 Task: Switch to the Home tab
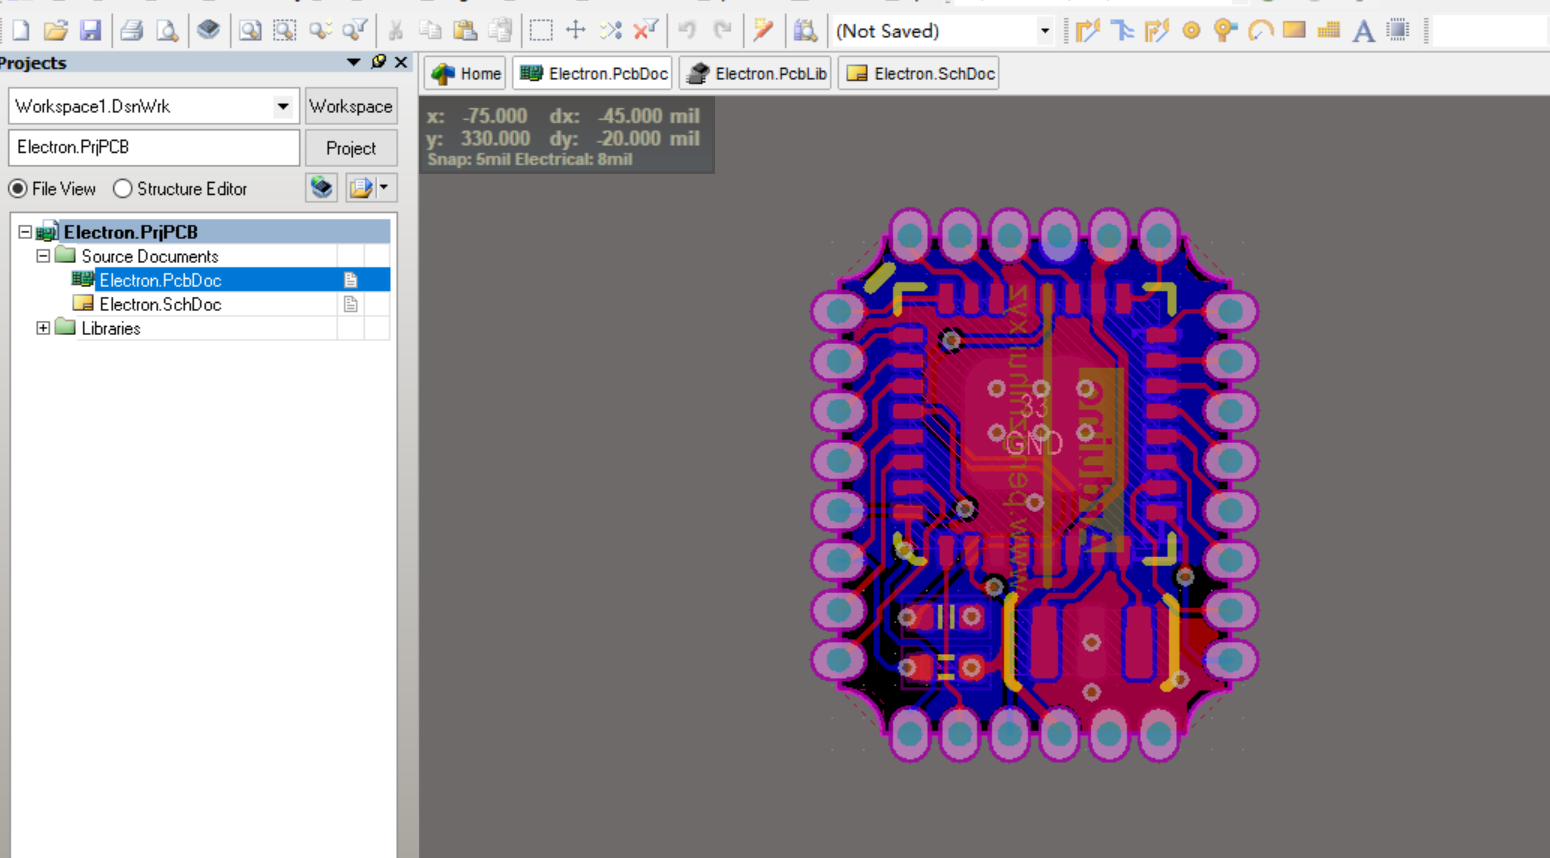(466, 73)
